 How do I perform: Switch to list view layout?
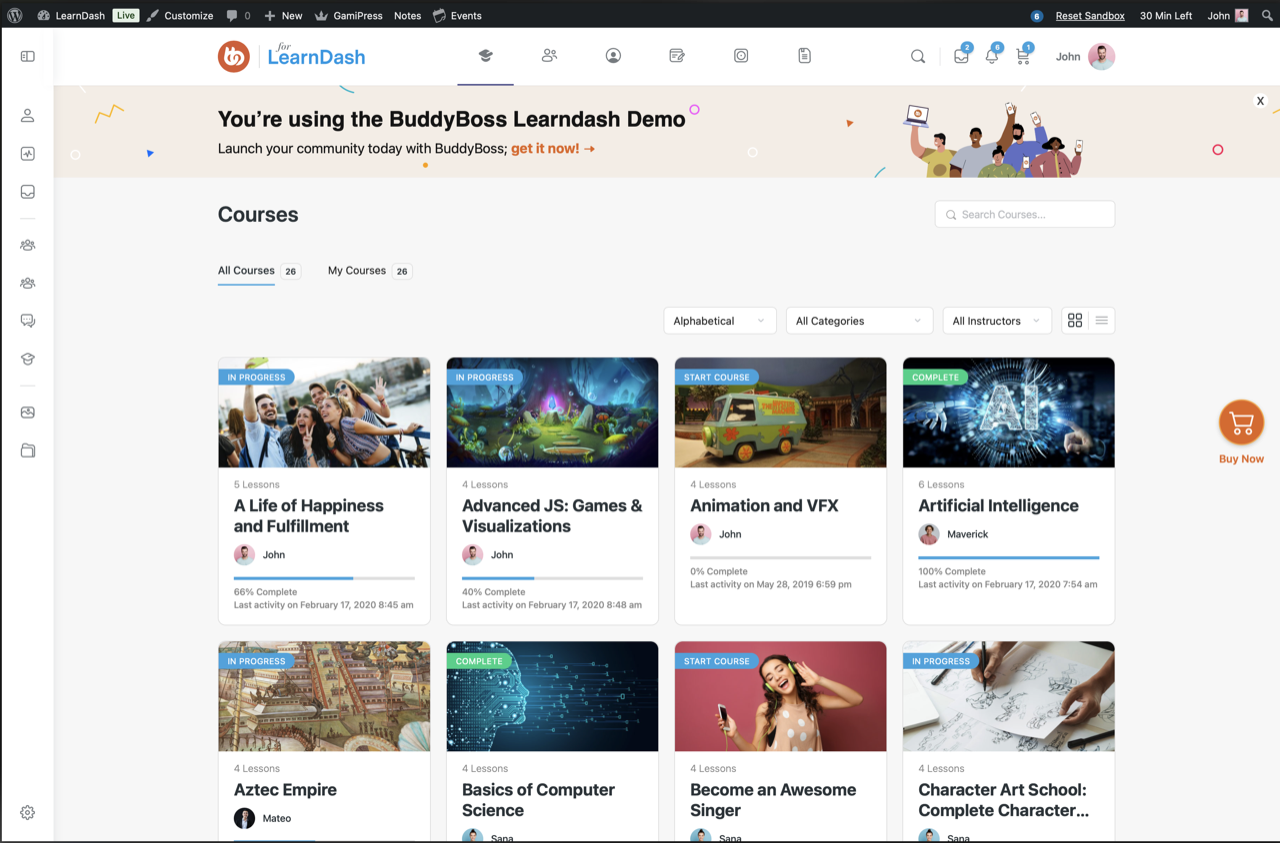tap(1101, 321)
